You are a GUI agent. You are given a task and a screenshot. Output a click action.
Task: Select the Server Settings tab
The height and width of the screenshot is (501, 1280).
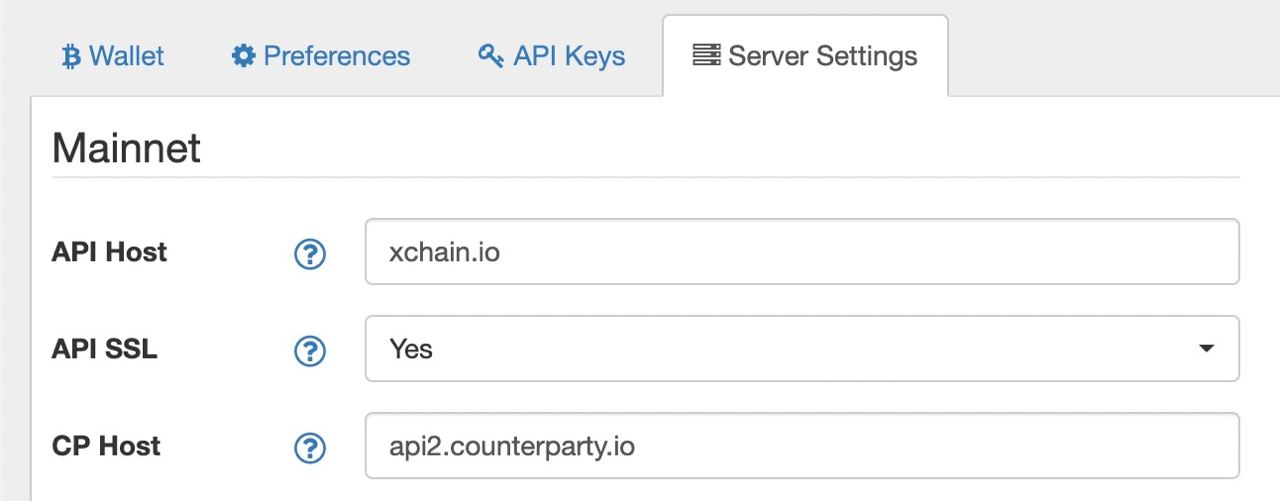805,56
